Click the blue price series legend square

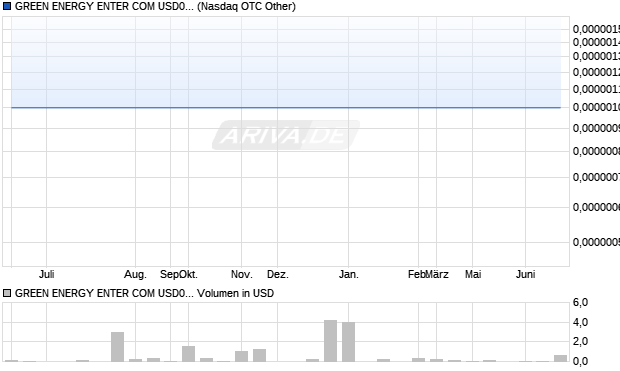coord(7,6)
